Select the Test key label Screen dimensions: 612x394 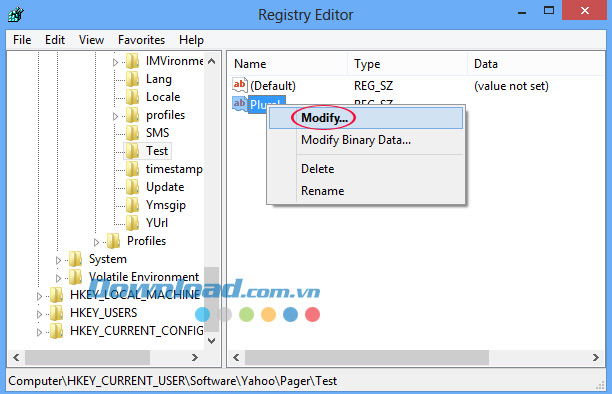point(157,151)
